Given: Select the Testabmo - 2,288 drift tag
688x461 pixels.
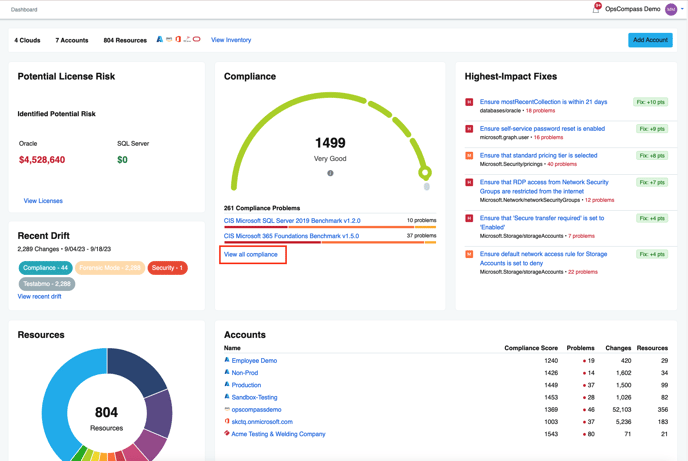Looking at the screenshot, I should coord(47,284).
